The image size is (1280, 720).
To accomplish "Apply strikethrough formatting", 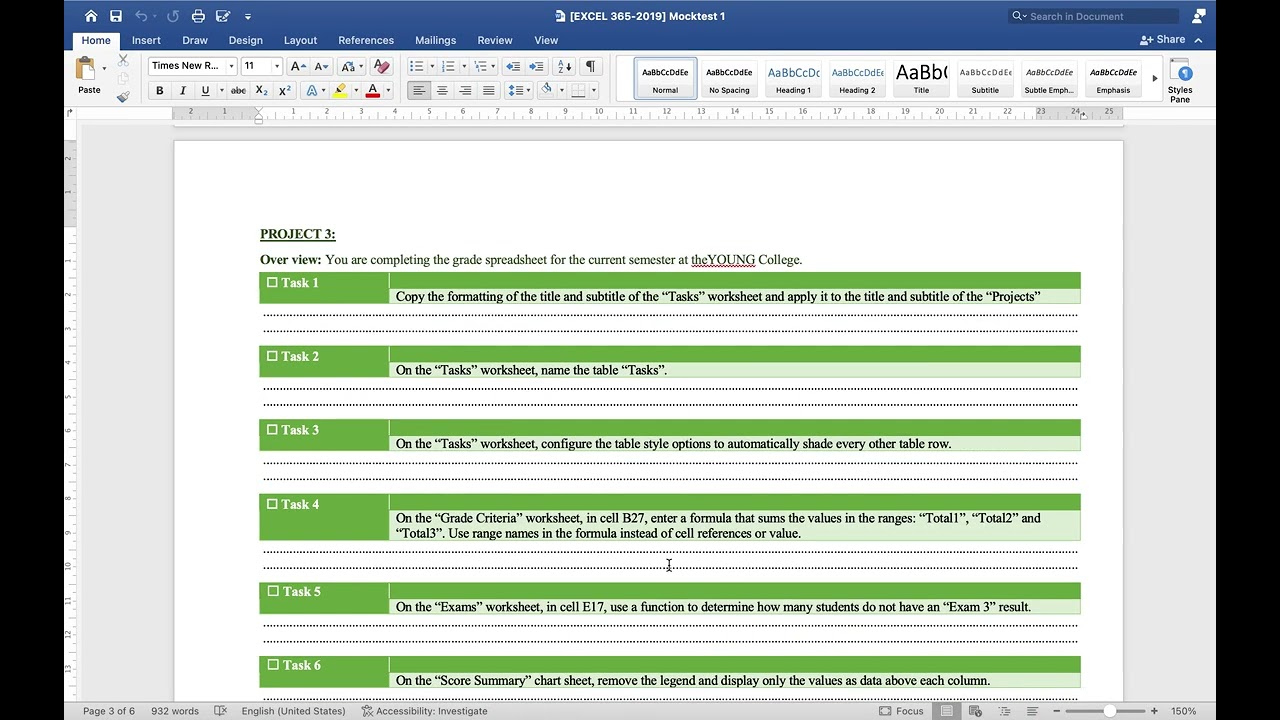I will (x=238, y=91).
